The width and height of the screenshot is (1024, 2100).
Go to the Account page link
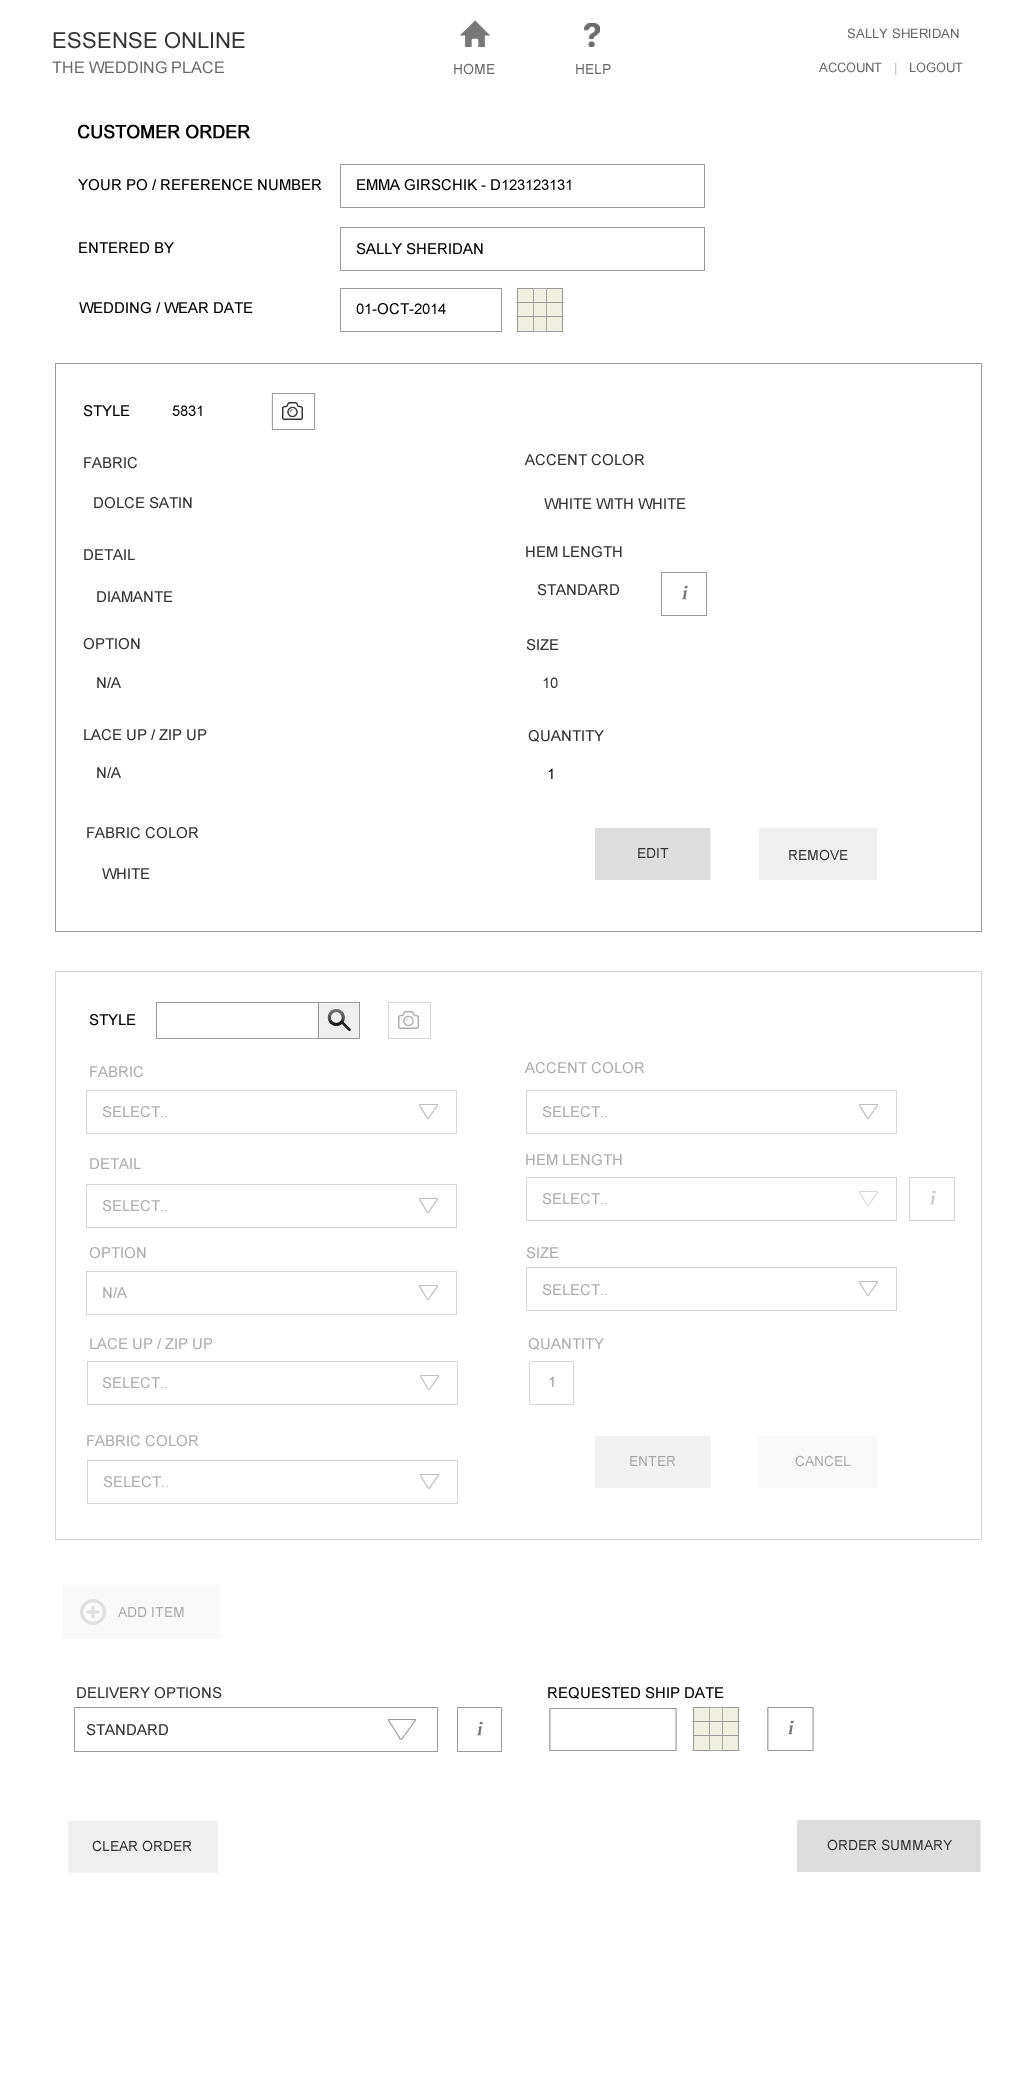point(850,68)
